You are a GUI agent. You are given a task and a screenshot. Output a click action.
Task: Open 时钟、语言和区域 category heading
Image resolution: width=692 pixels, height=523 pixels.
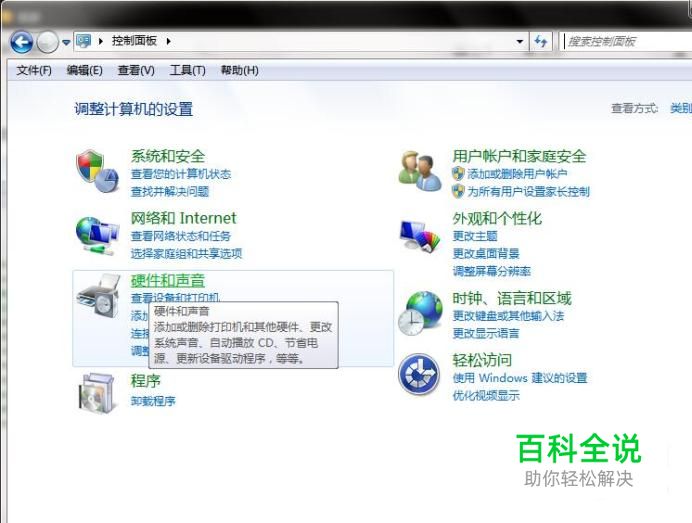click(x=512, y=299)
